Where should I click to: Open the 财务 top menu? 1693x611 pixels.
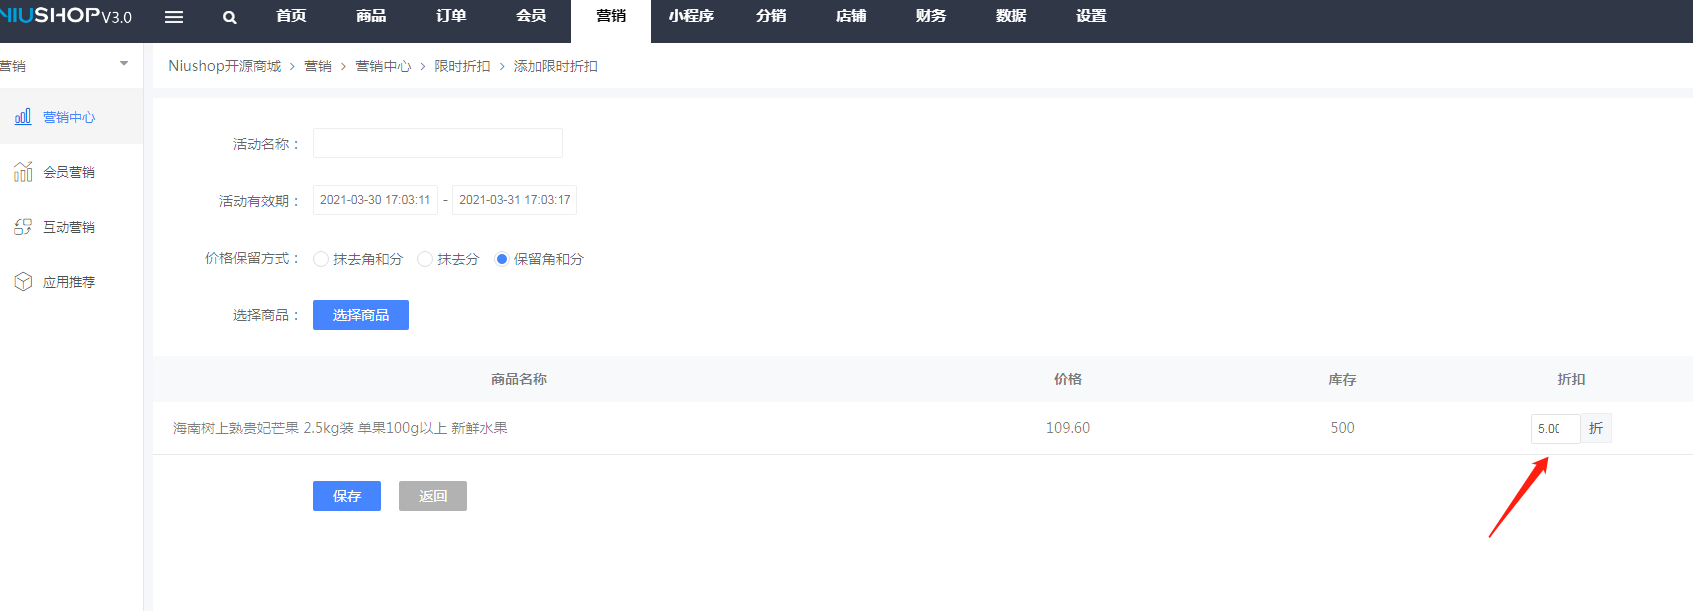point(931,16)
